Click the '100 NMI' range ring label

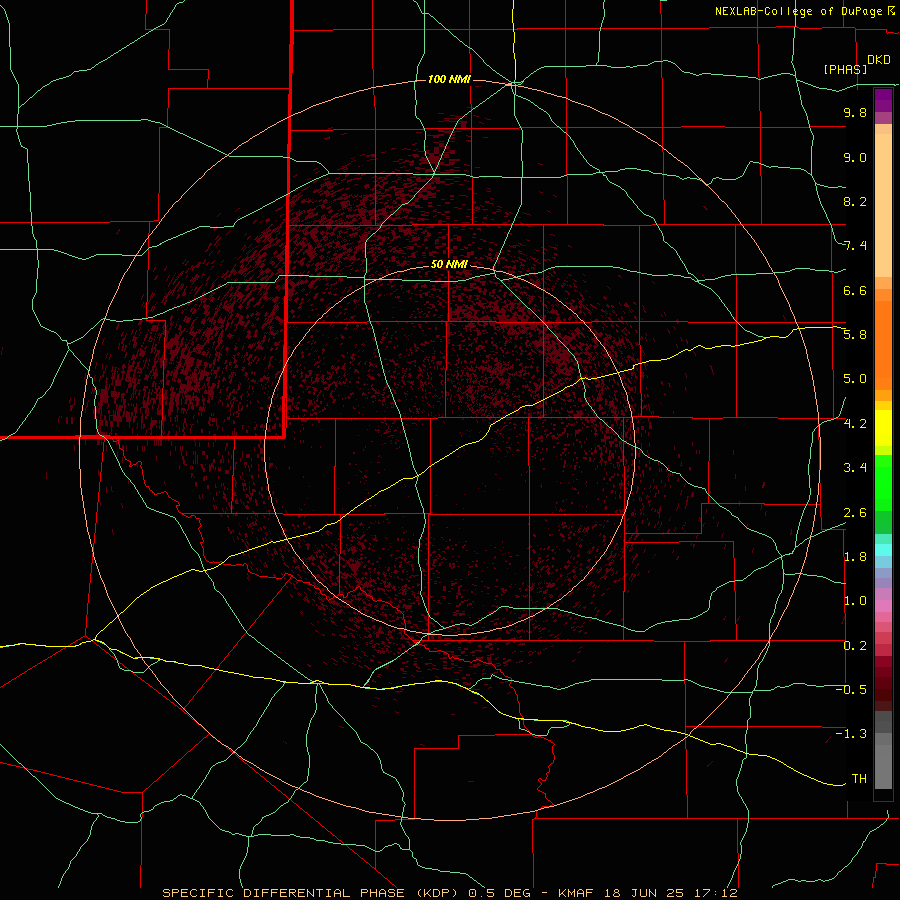449,79
